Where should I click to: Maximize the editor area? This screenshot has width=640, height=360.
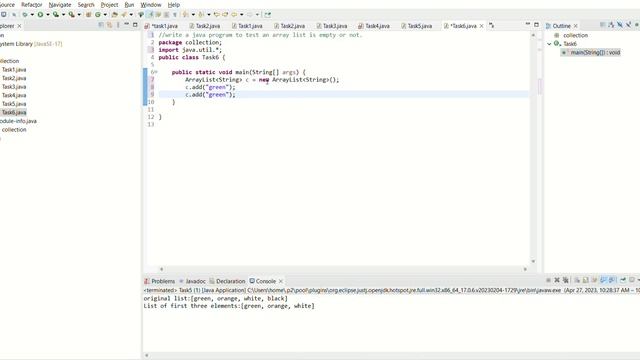536,25
